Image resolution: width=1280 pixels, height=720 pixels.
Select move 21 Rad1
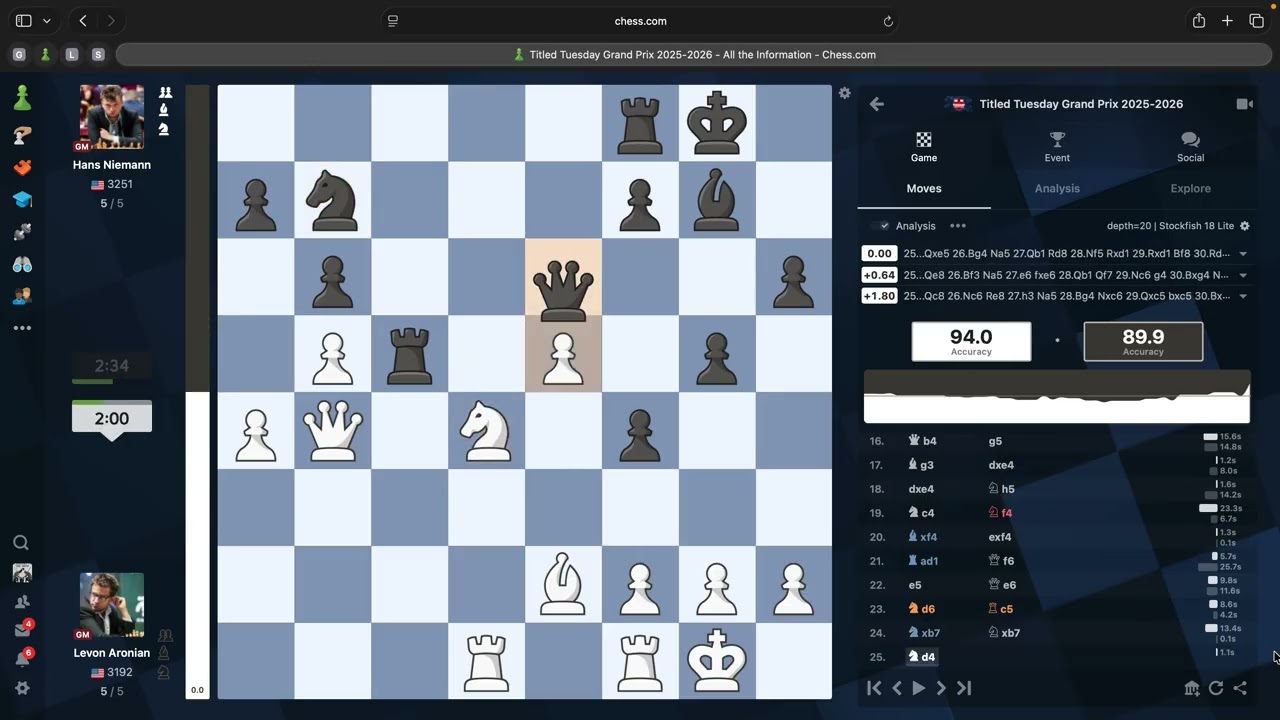pyautogui.click(x=923, y=561)
